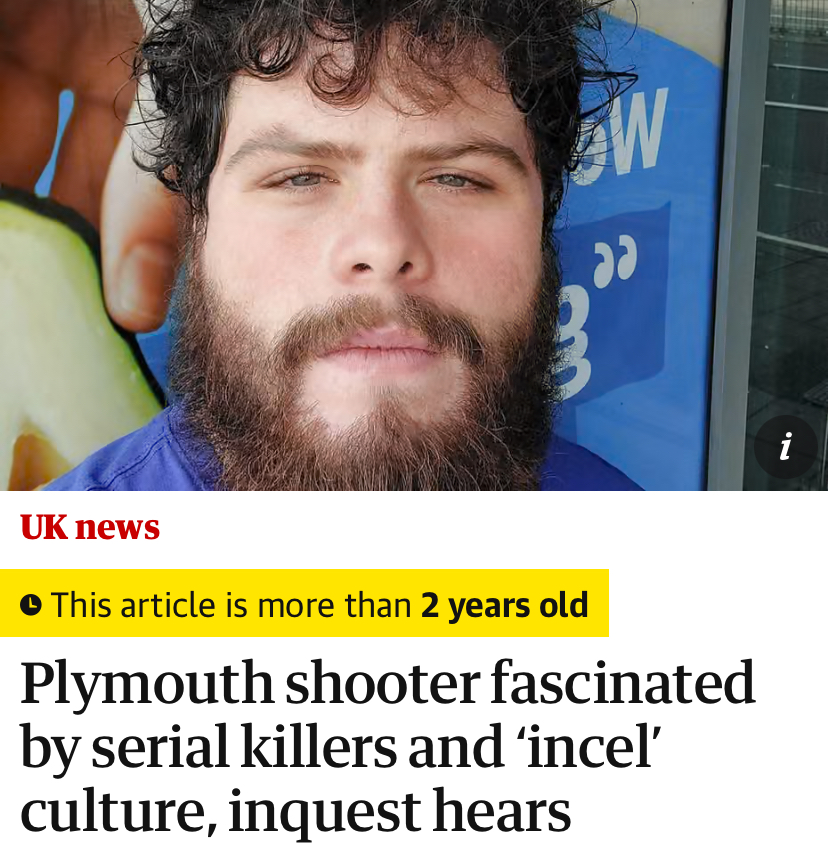This screenshot has height=864, width=828.
Task: Click 'serial killers' in the headline
Action: coord(243,747)
